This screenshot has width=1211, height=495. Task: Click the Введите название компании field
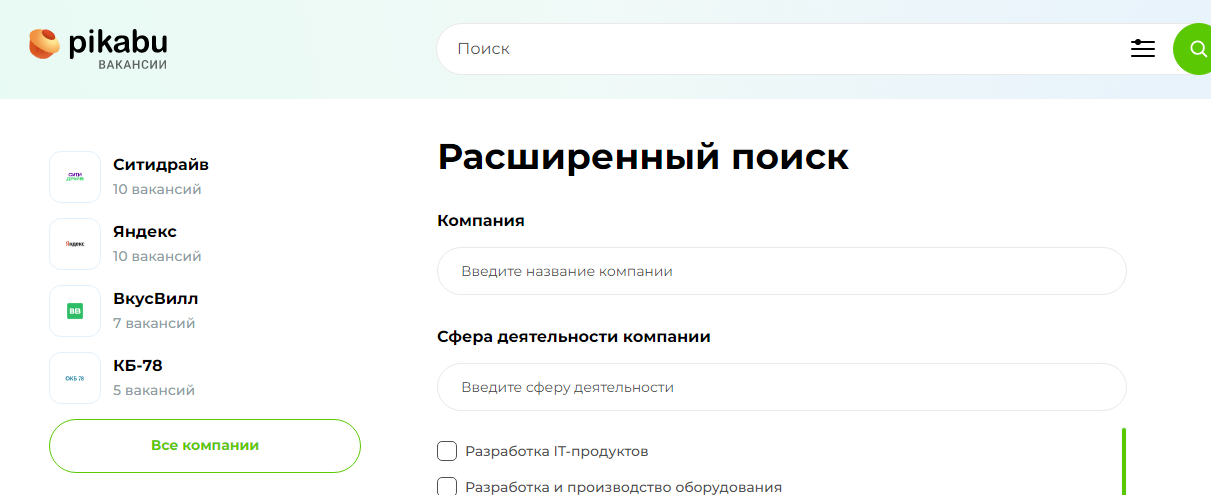(x=781, y=271)
